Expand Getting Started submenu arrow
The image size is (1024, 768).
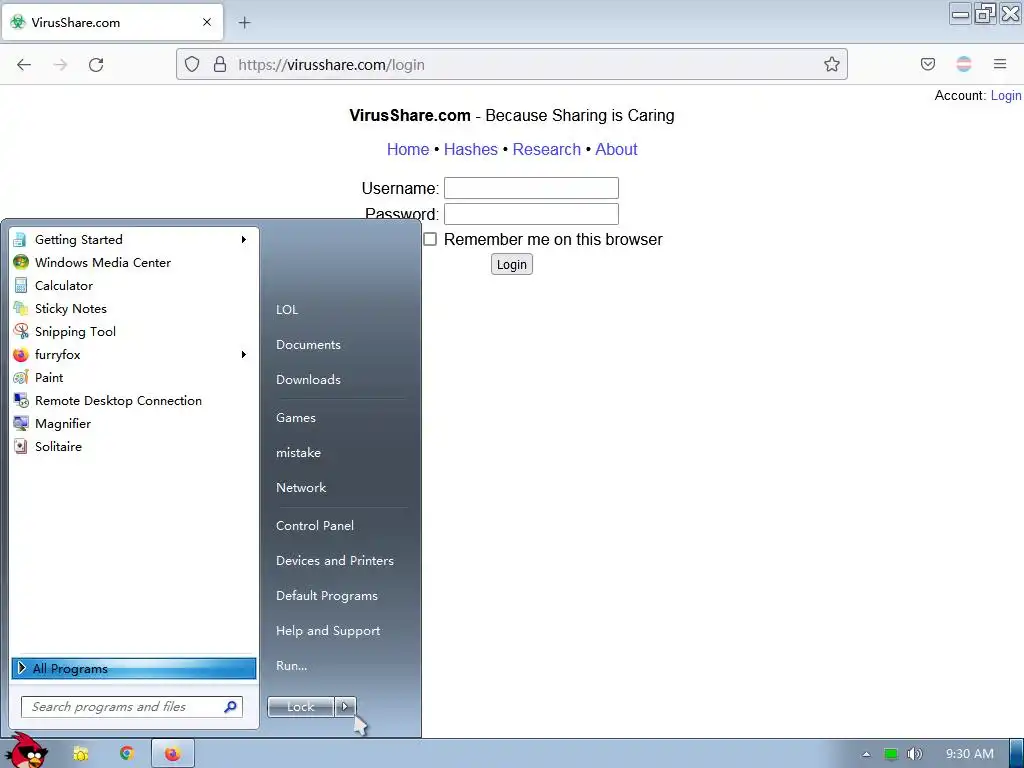point(244,240)
